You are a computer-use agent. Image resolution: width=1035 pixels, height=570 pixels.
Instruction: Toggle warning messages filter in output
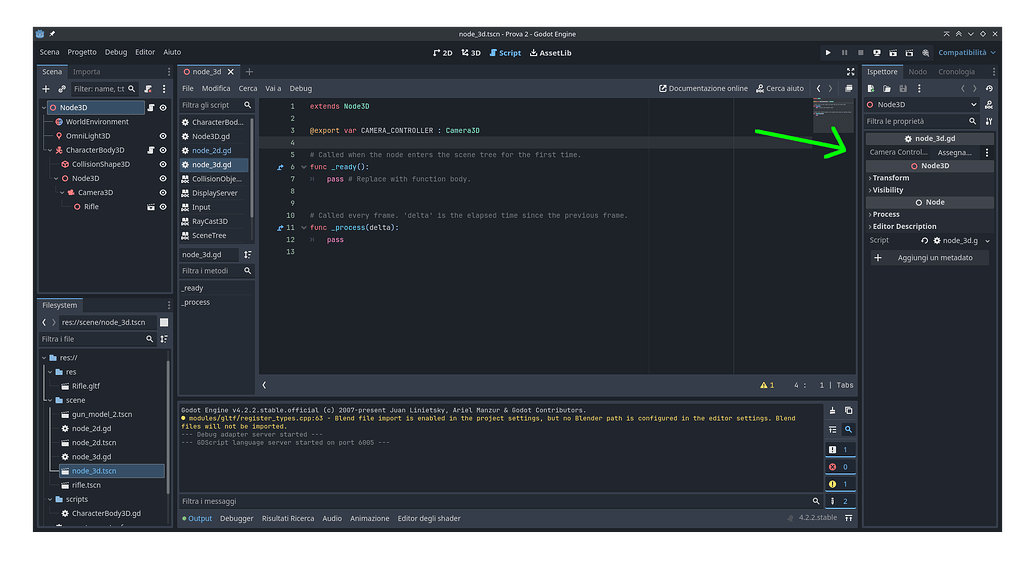(x=840, y=484)
